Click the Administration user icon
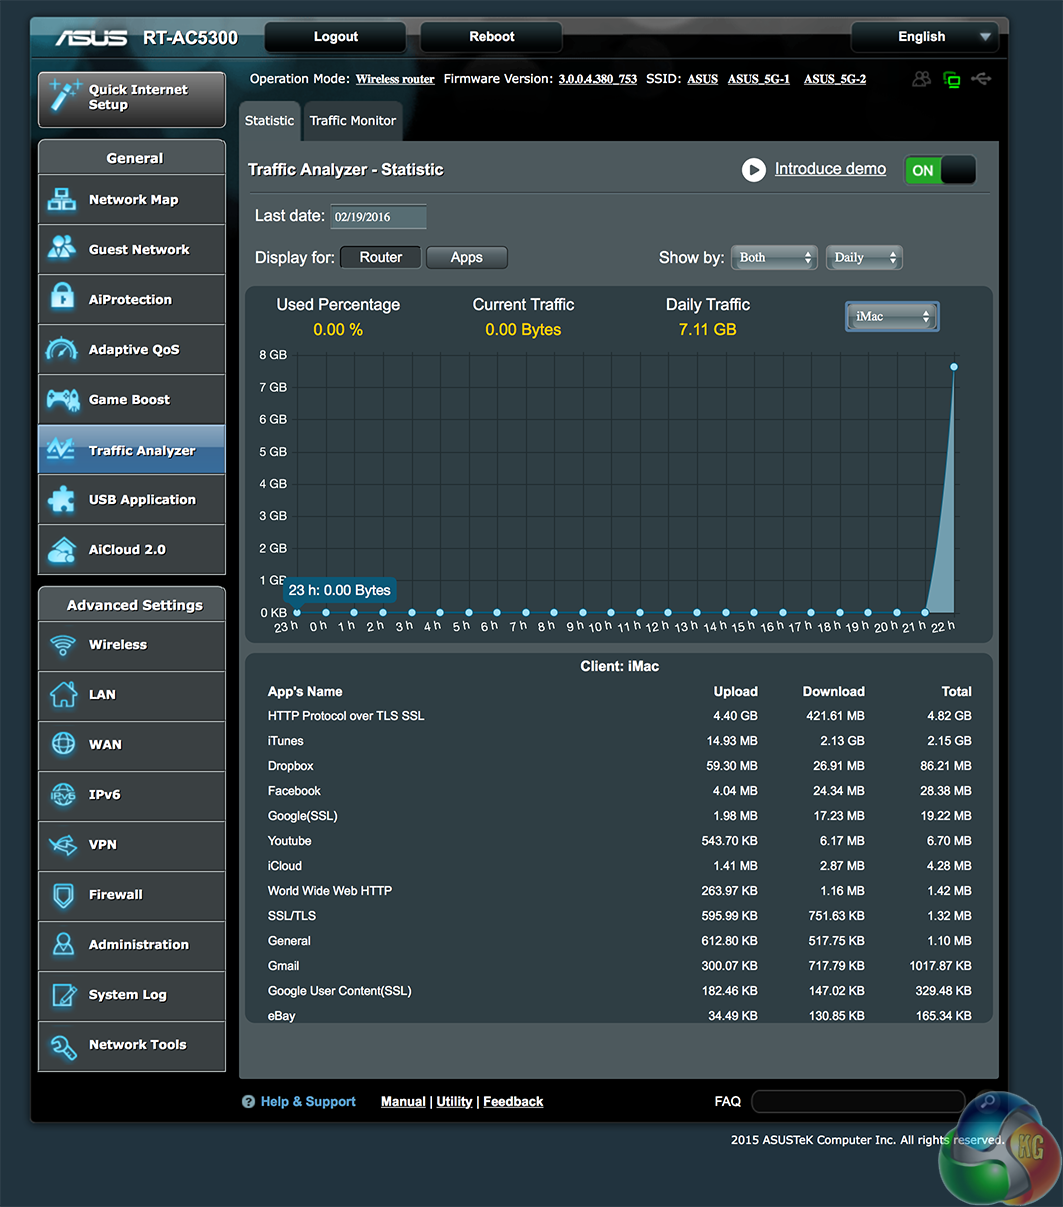The width and height of the screenshot is (1063, 1207). [63, 945]
